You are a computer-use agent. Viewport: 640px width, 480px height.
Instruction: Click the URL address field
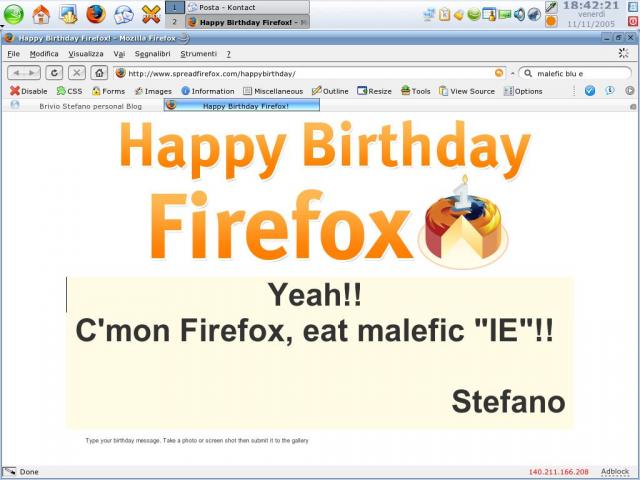click(x=300, y=73)
